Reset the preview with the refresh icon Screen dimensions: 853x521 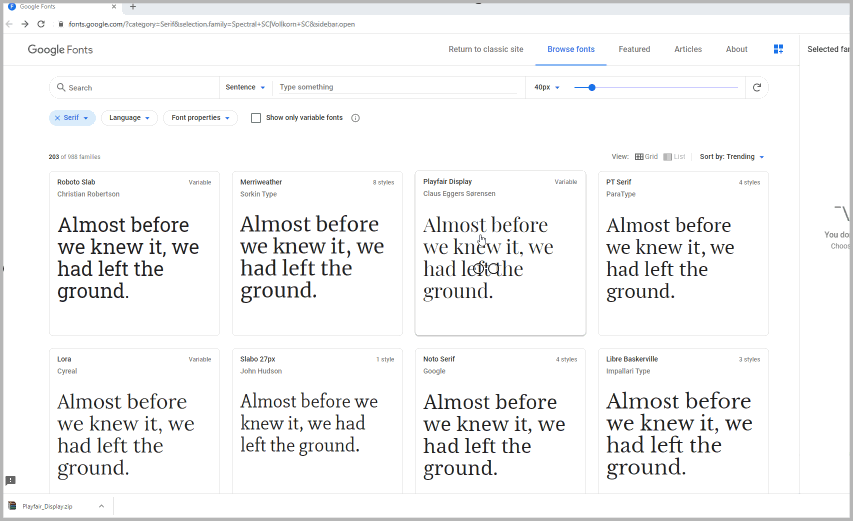point(757,87)
